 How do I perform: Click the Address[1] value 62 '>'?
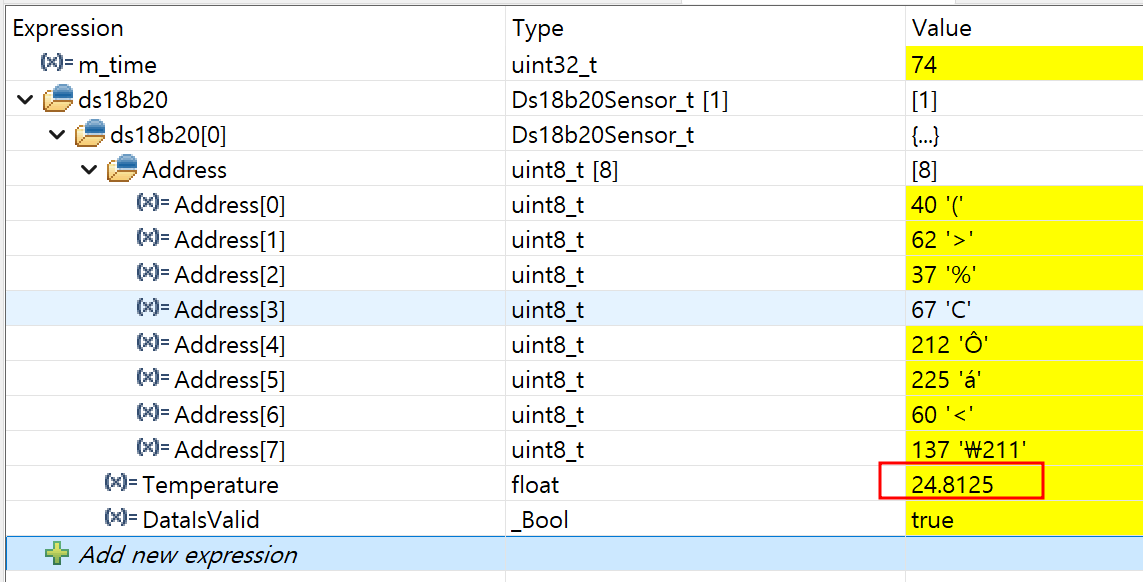943,240
